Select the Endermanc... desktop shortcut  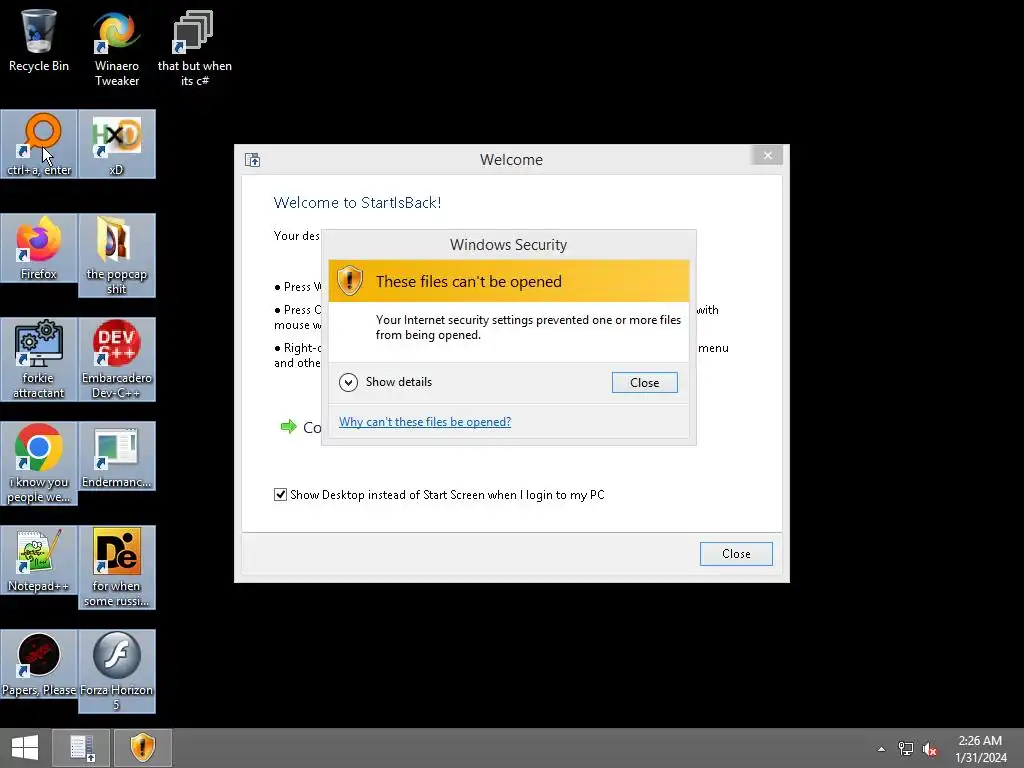pos(117,456)
